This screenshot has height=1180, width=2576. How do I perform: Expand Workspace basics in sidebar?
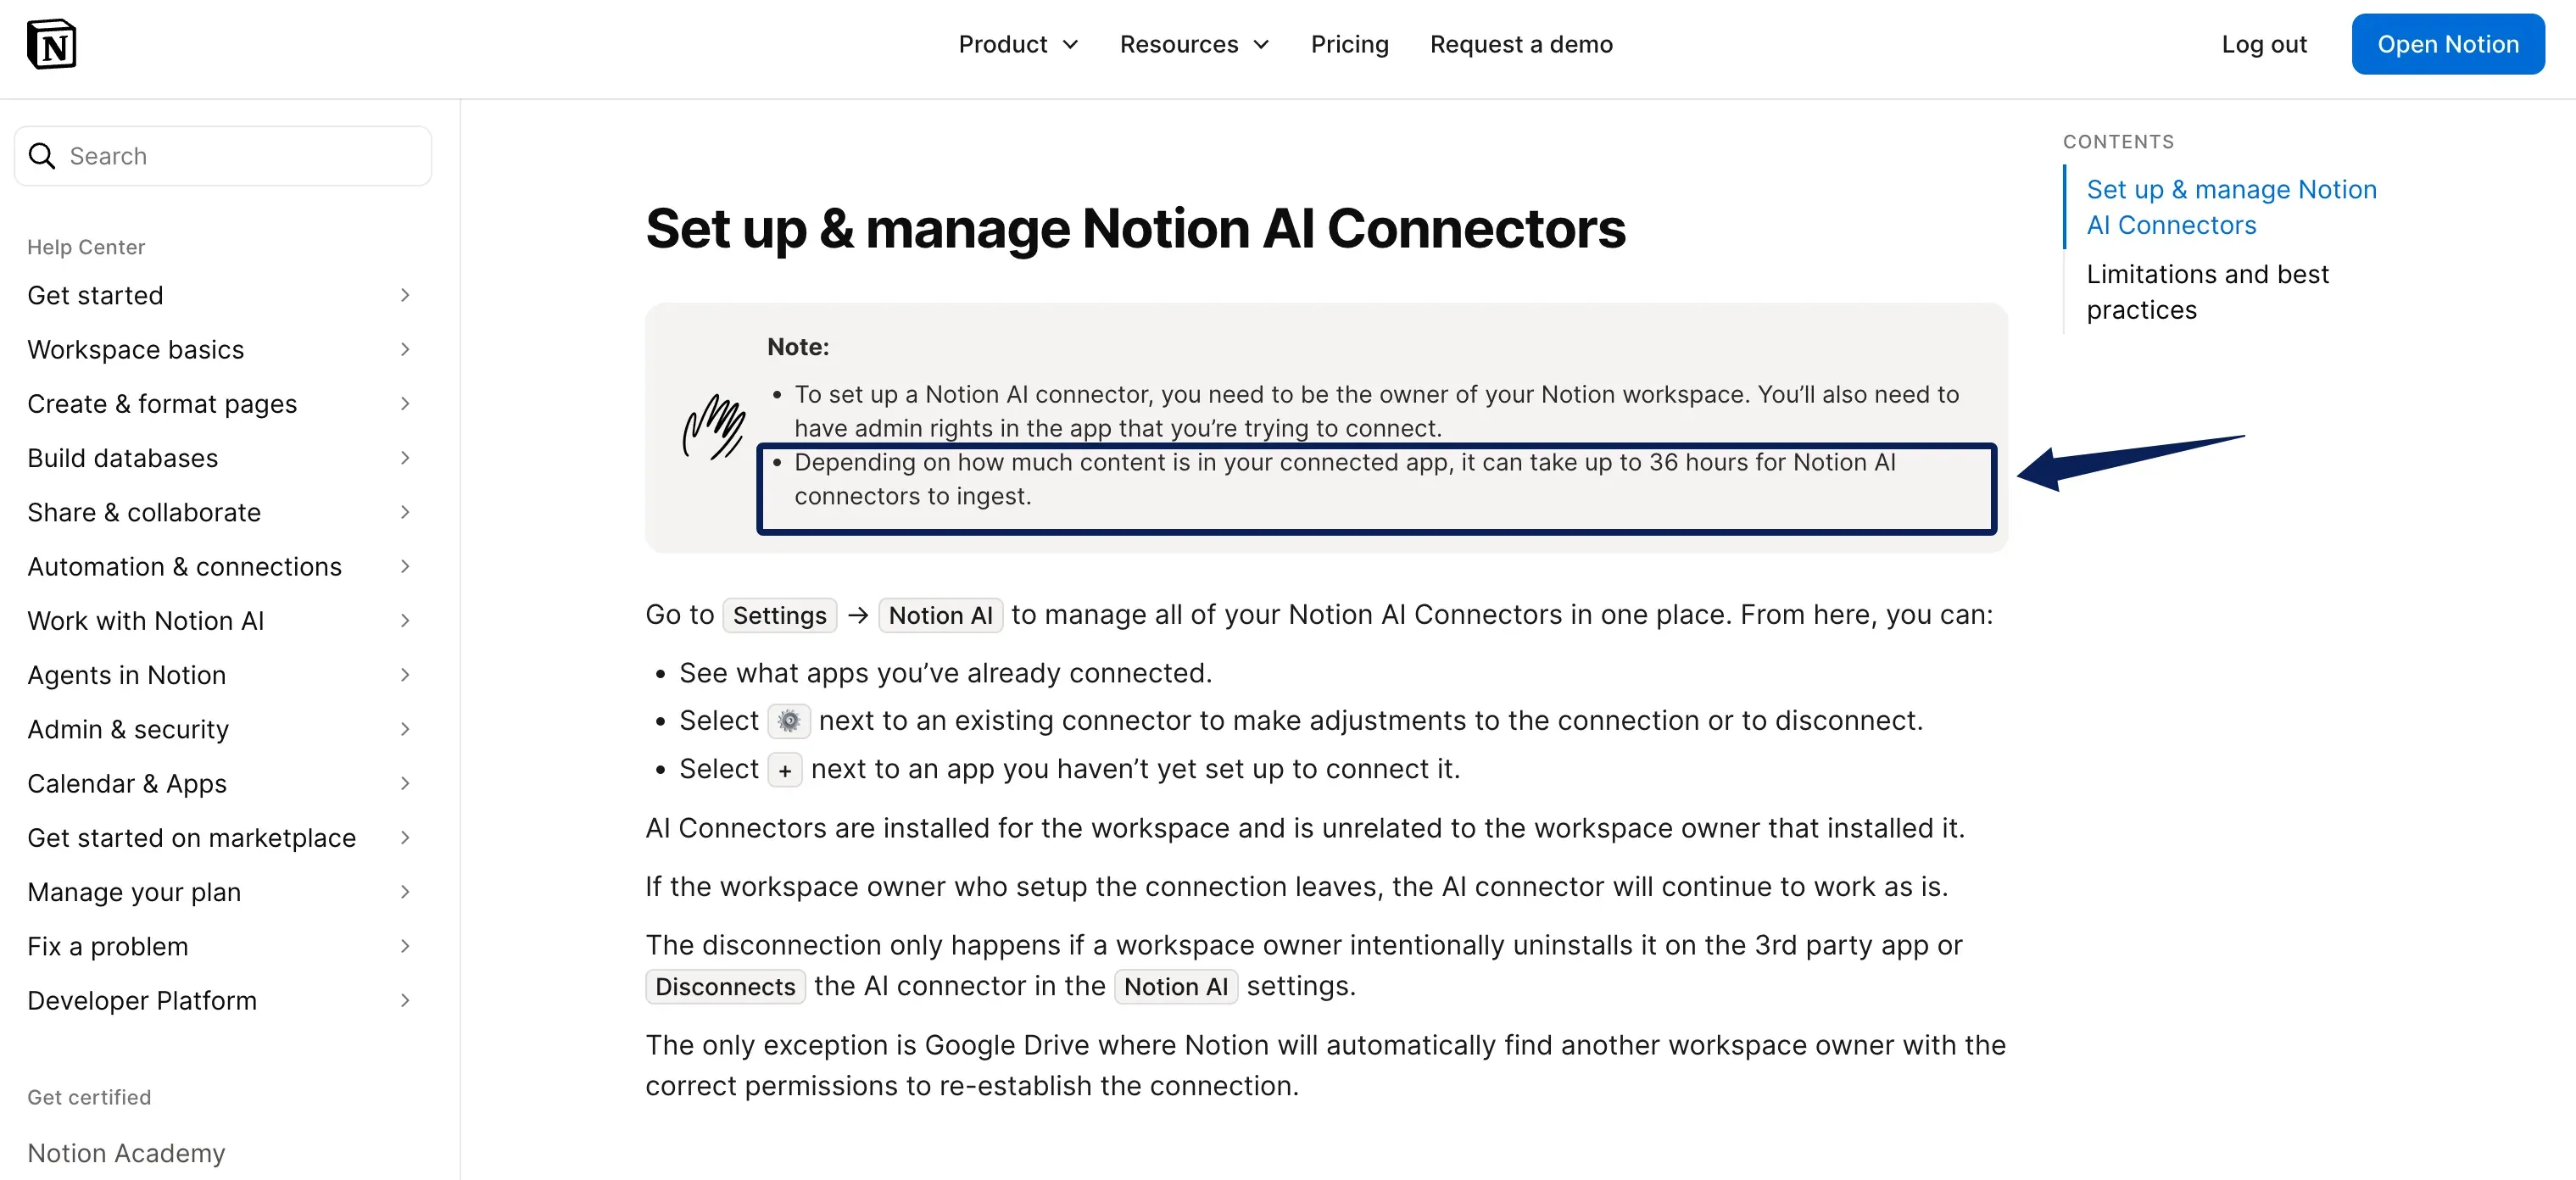tap(220, 349)
